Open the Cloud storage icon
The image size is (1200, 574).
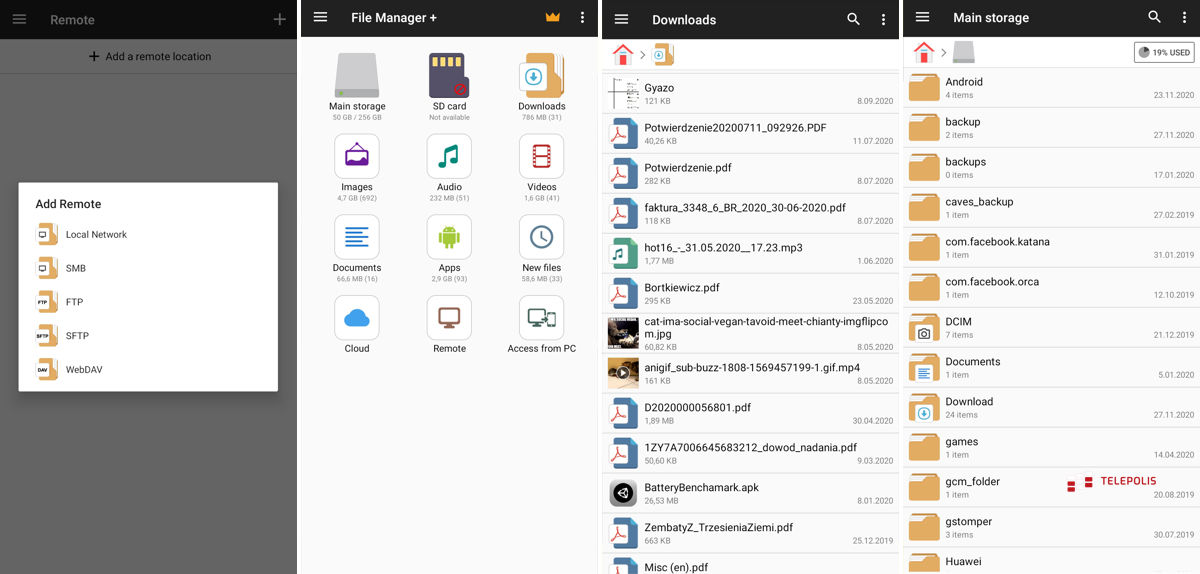tap(357, 318)
